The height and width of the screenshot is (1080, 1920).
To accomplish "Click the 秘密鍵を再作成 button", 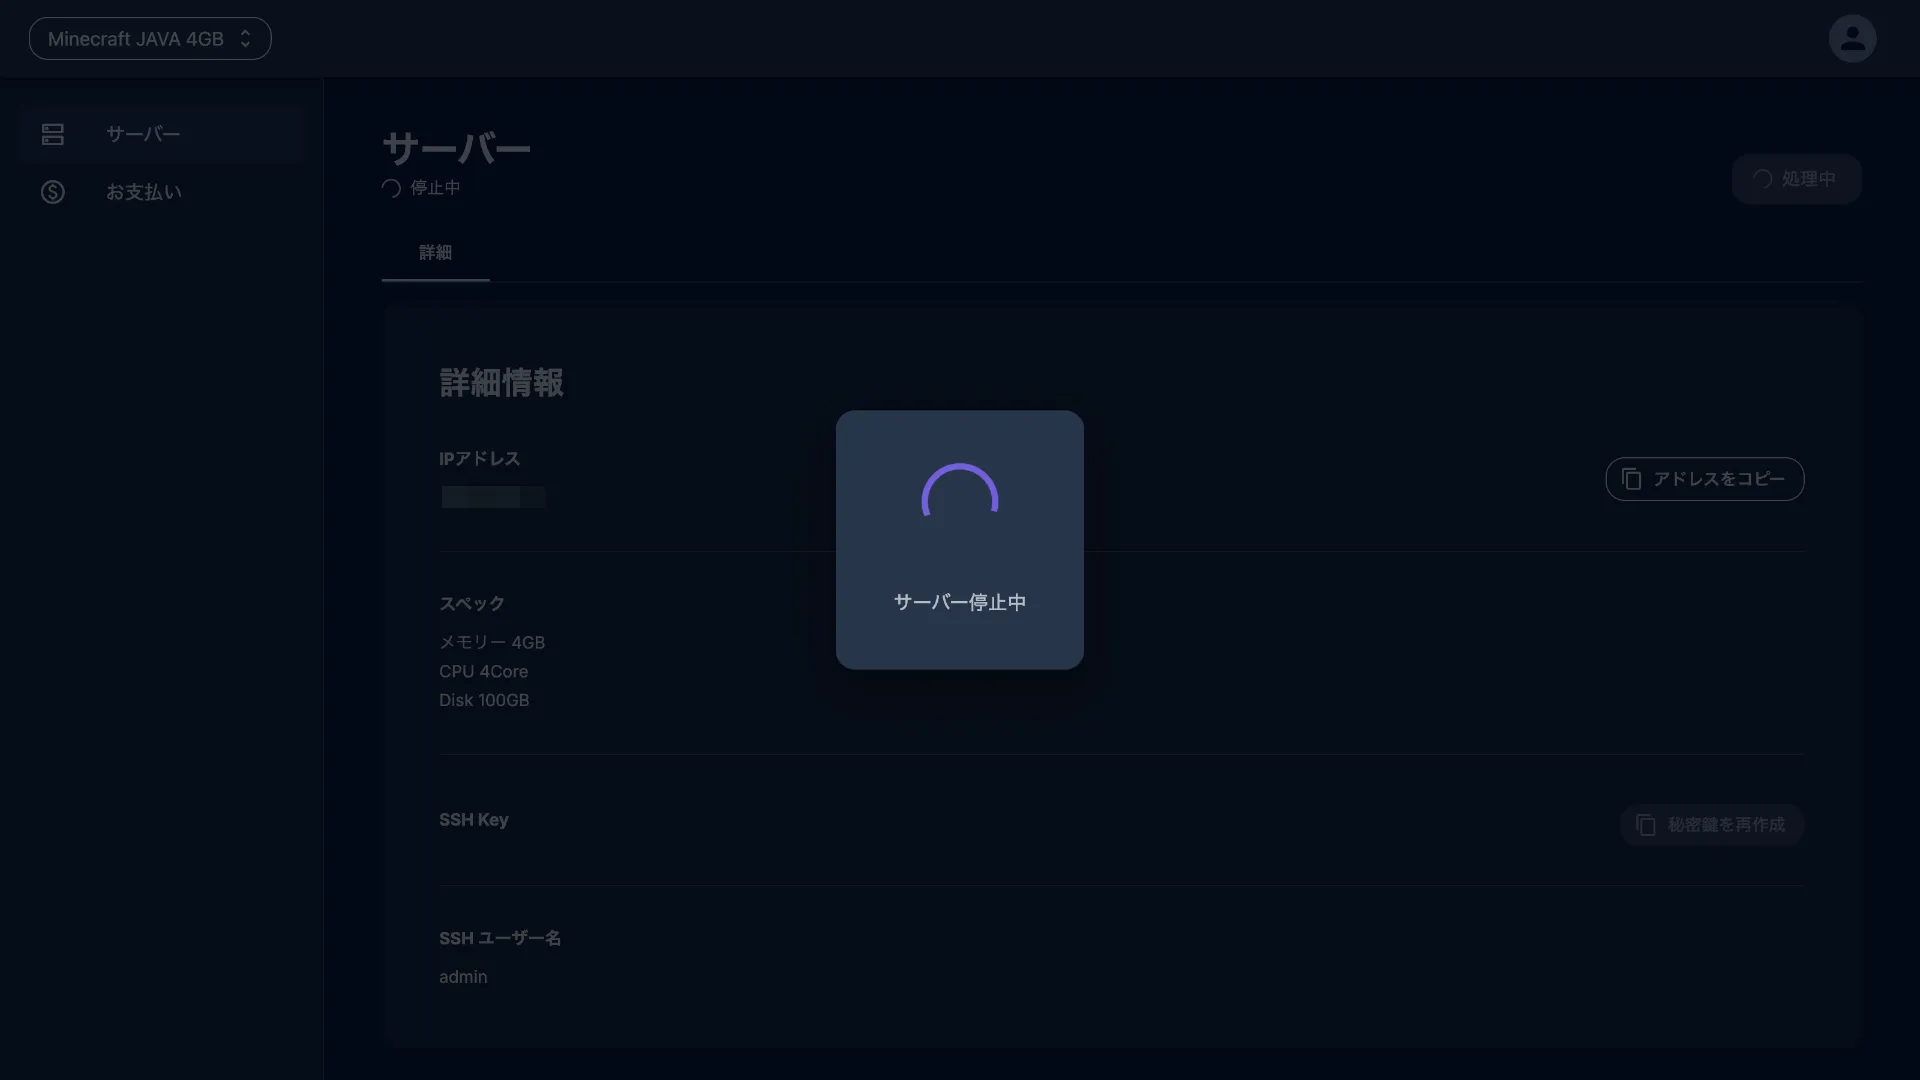I will (x=1712, y=825).
